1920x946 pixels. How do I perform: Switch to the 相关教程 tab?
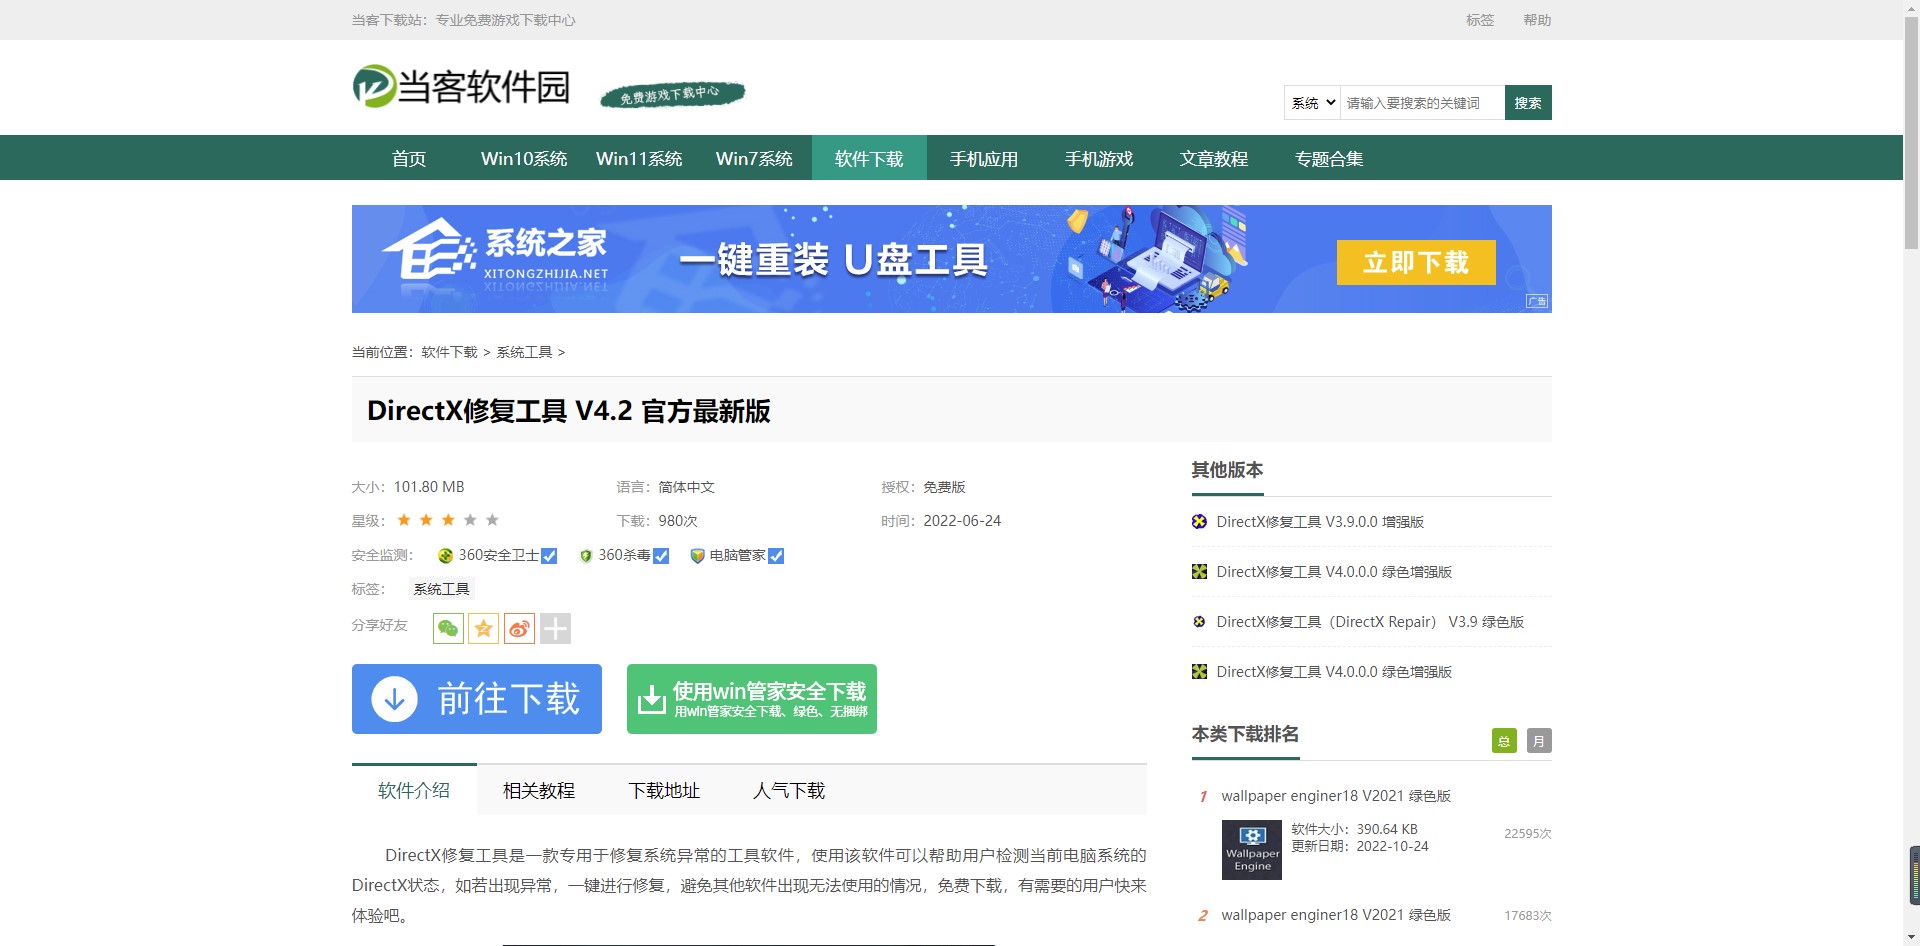539,790
